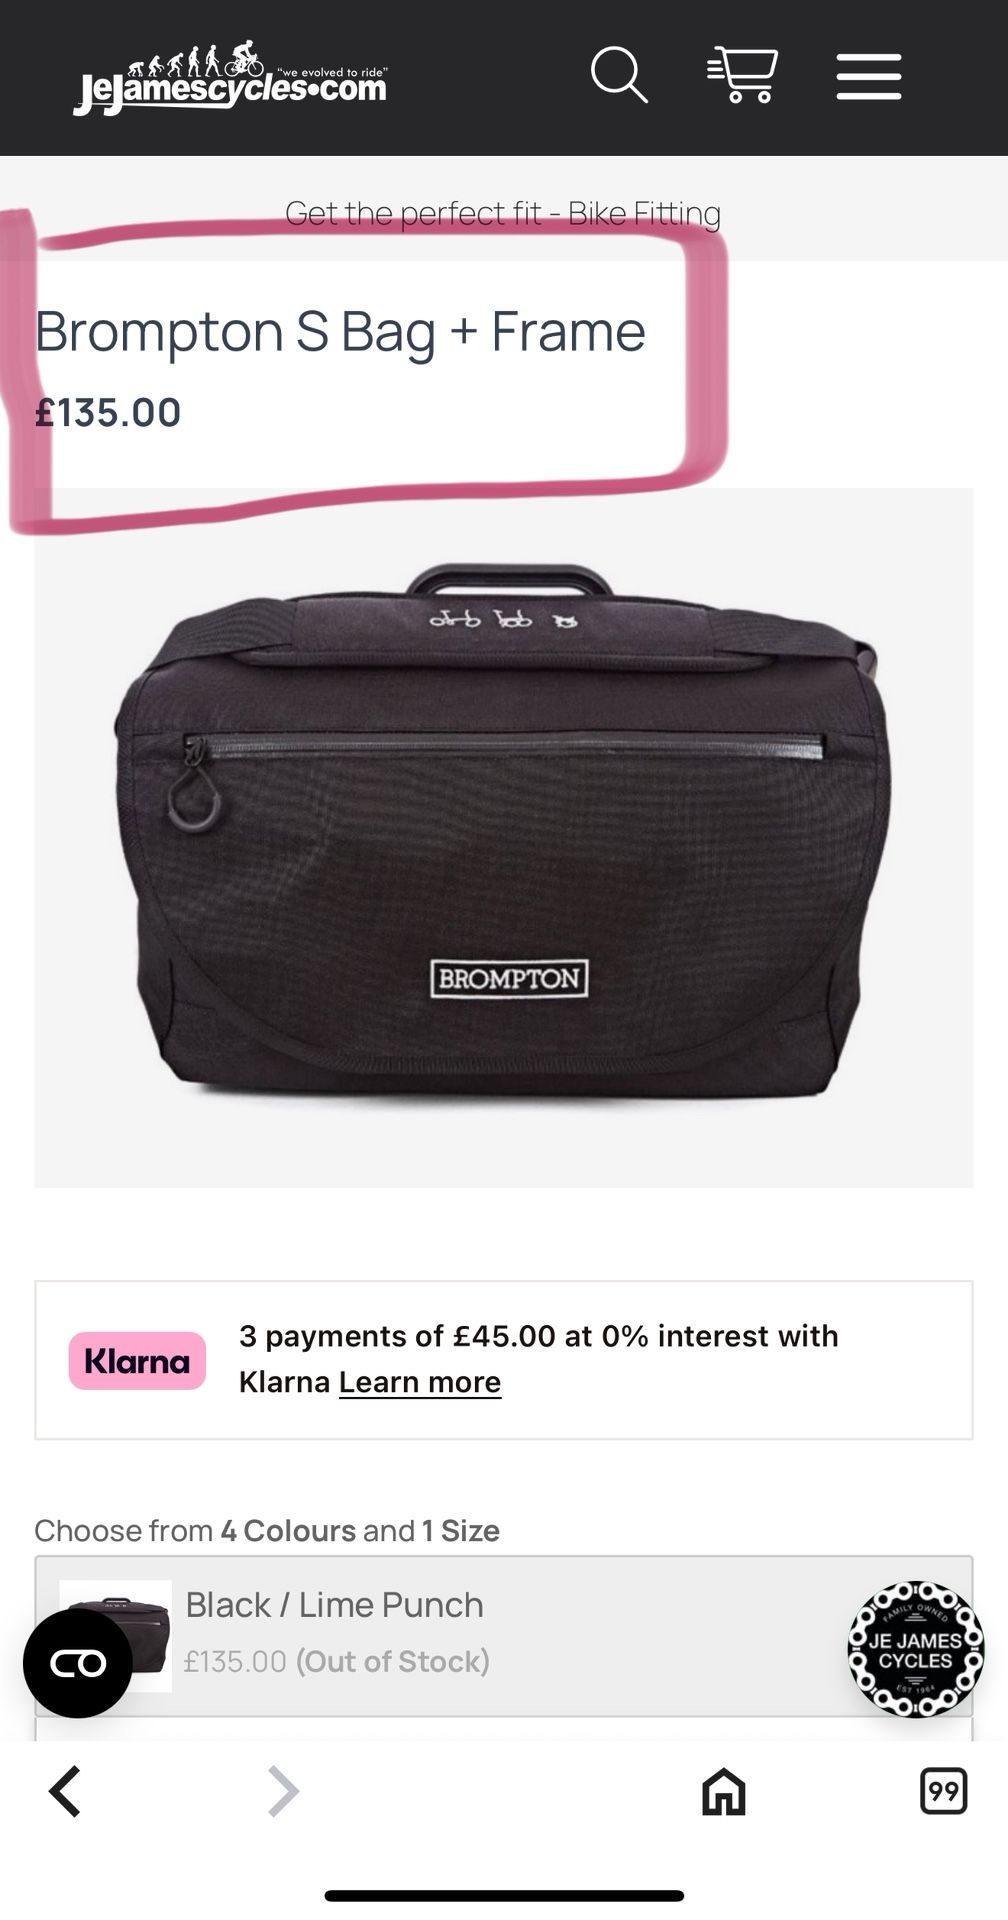
Task: Tap the browser forward arrow
Action: click(x=283, y=1790)
